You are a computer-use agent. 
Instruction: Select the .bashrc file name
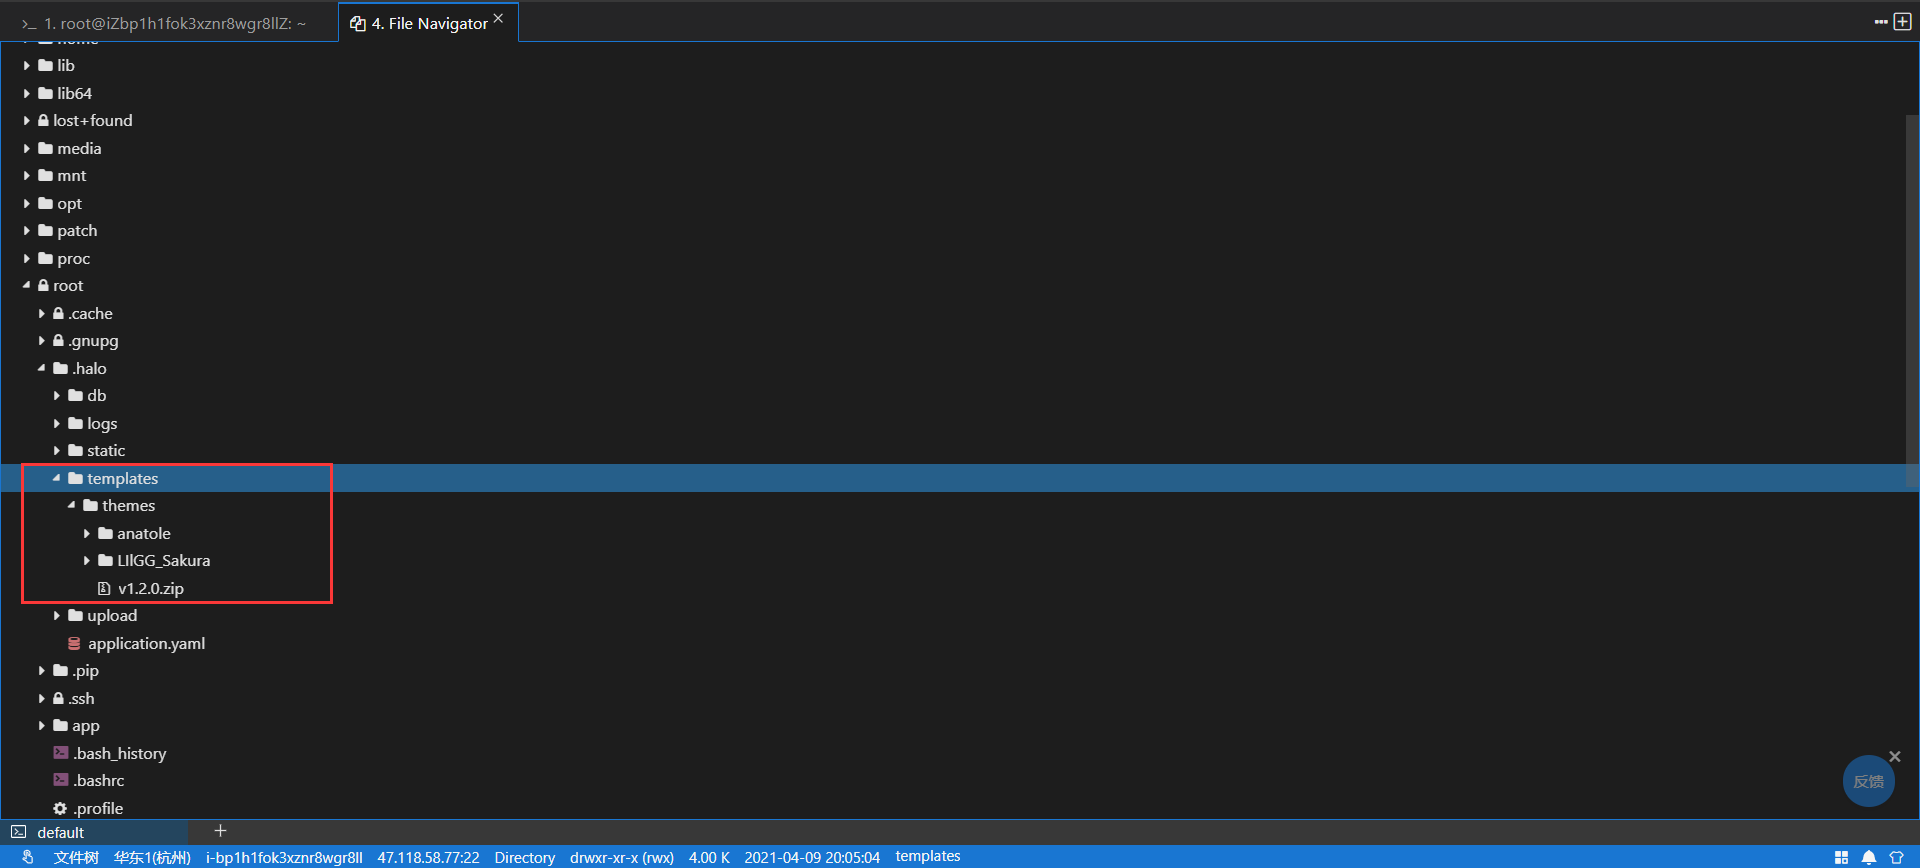point(98,780)
